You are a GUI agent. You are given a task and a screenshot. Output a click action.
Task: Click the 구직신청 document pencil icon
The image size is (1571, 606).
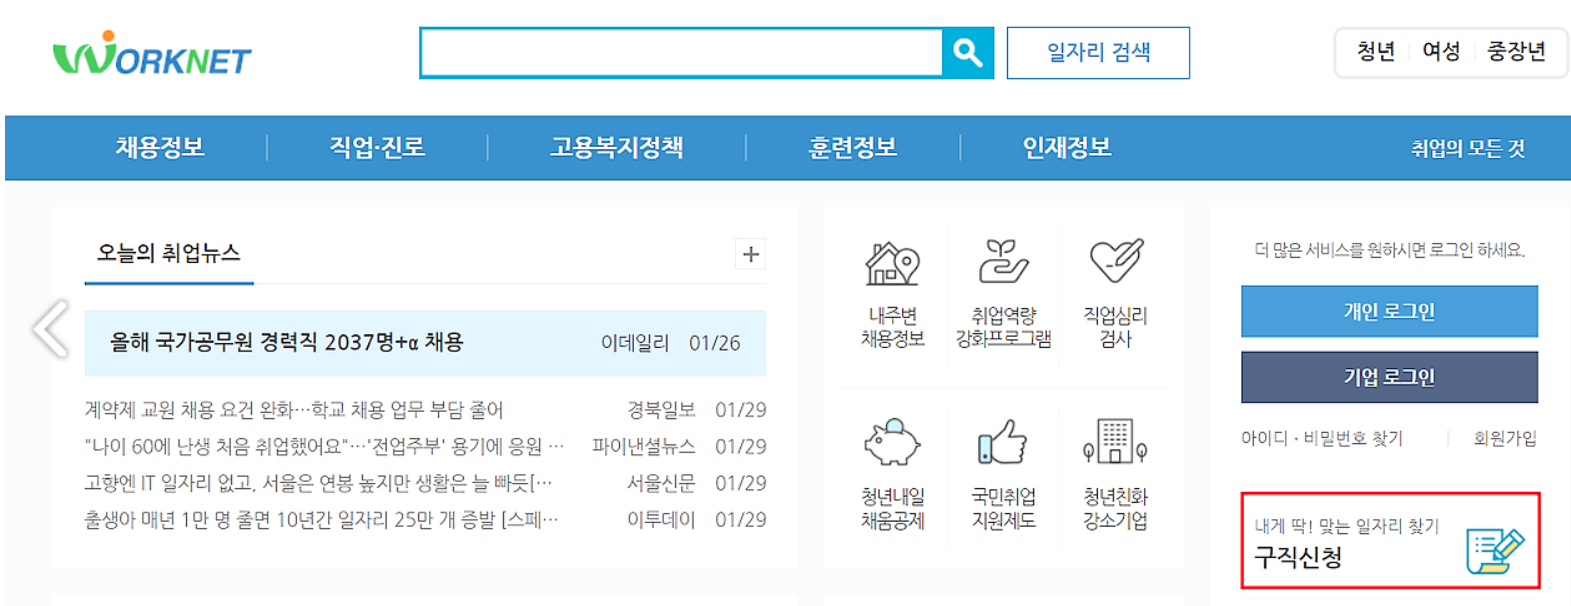(x=1495, y=551)
